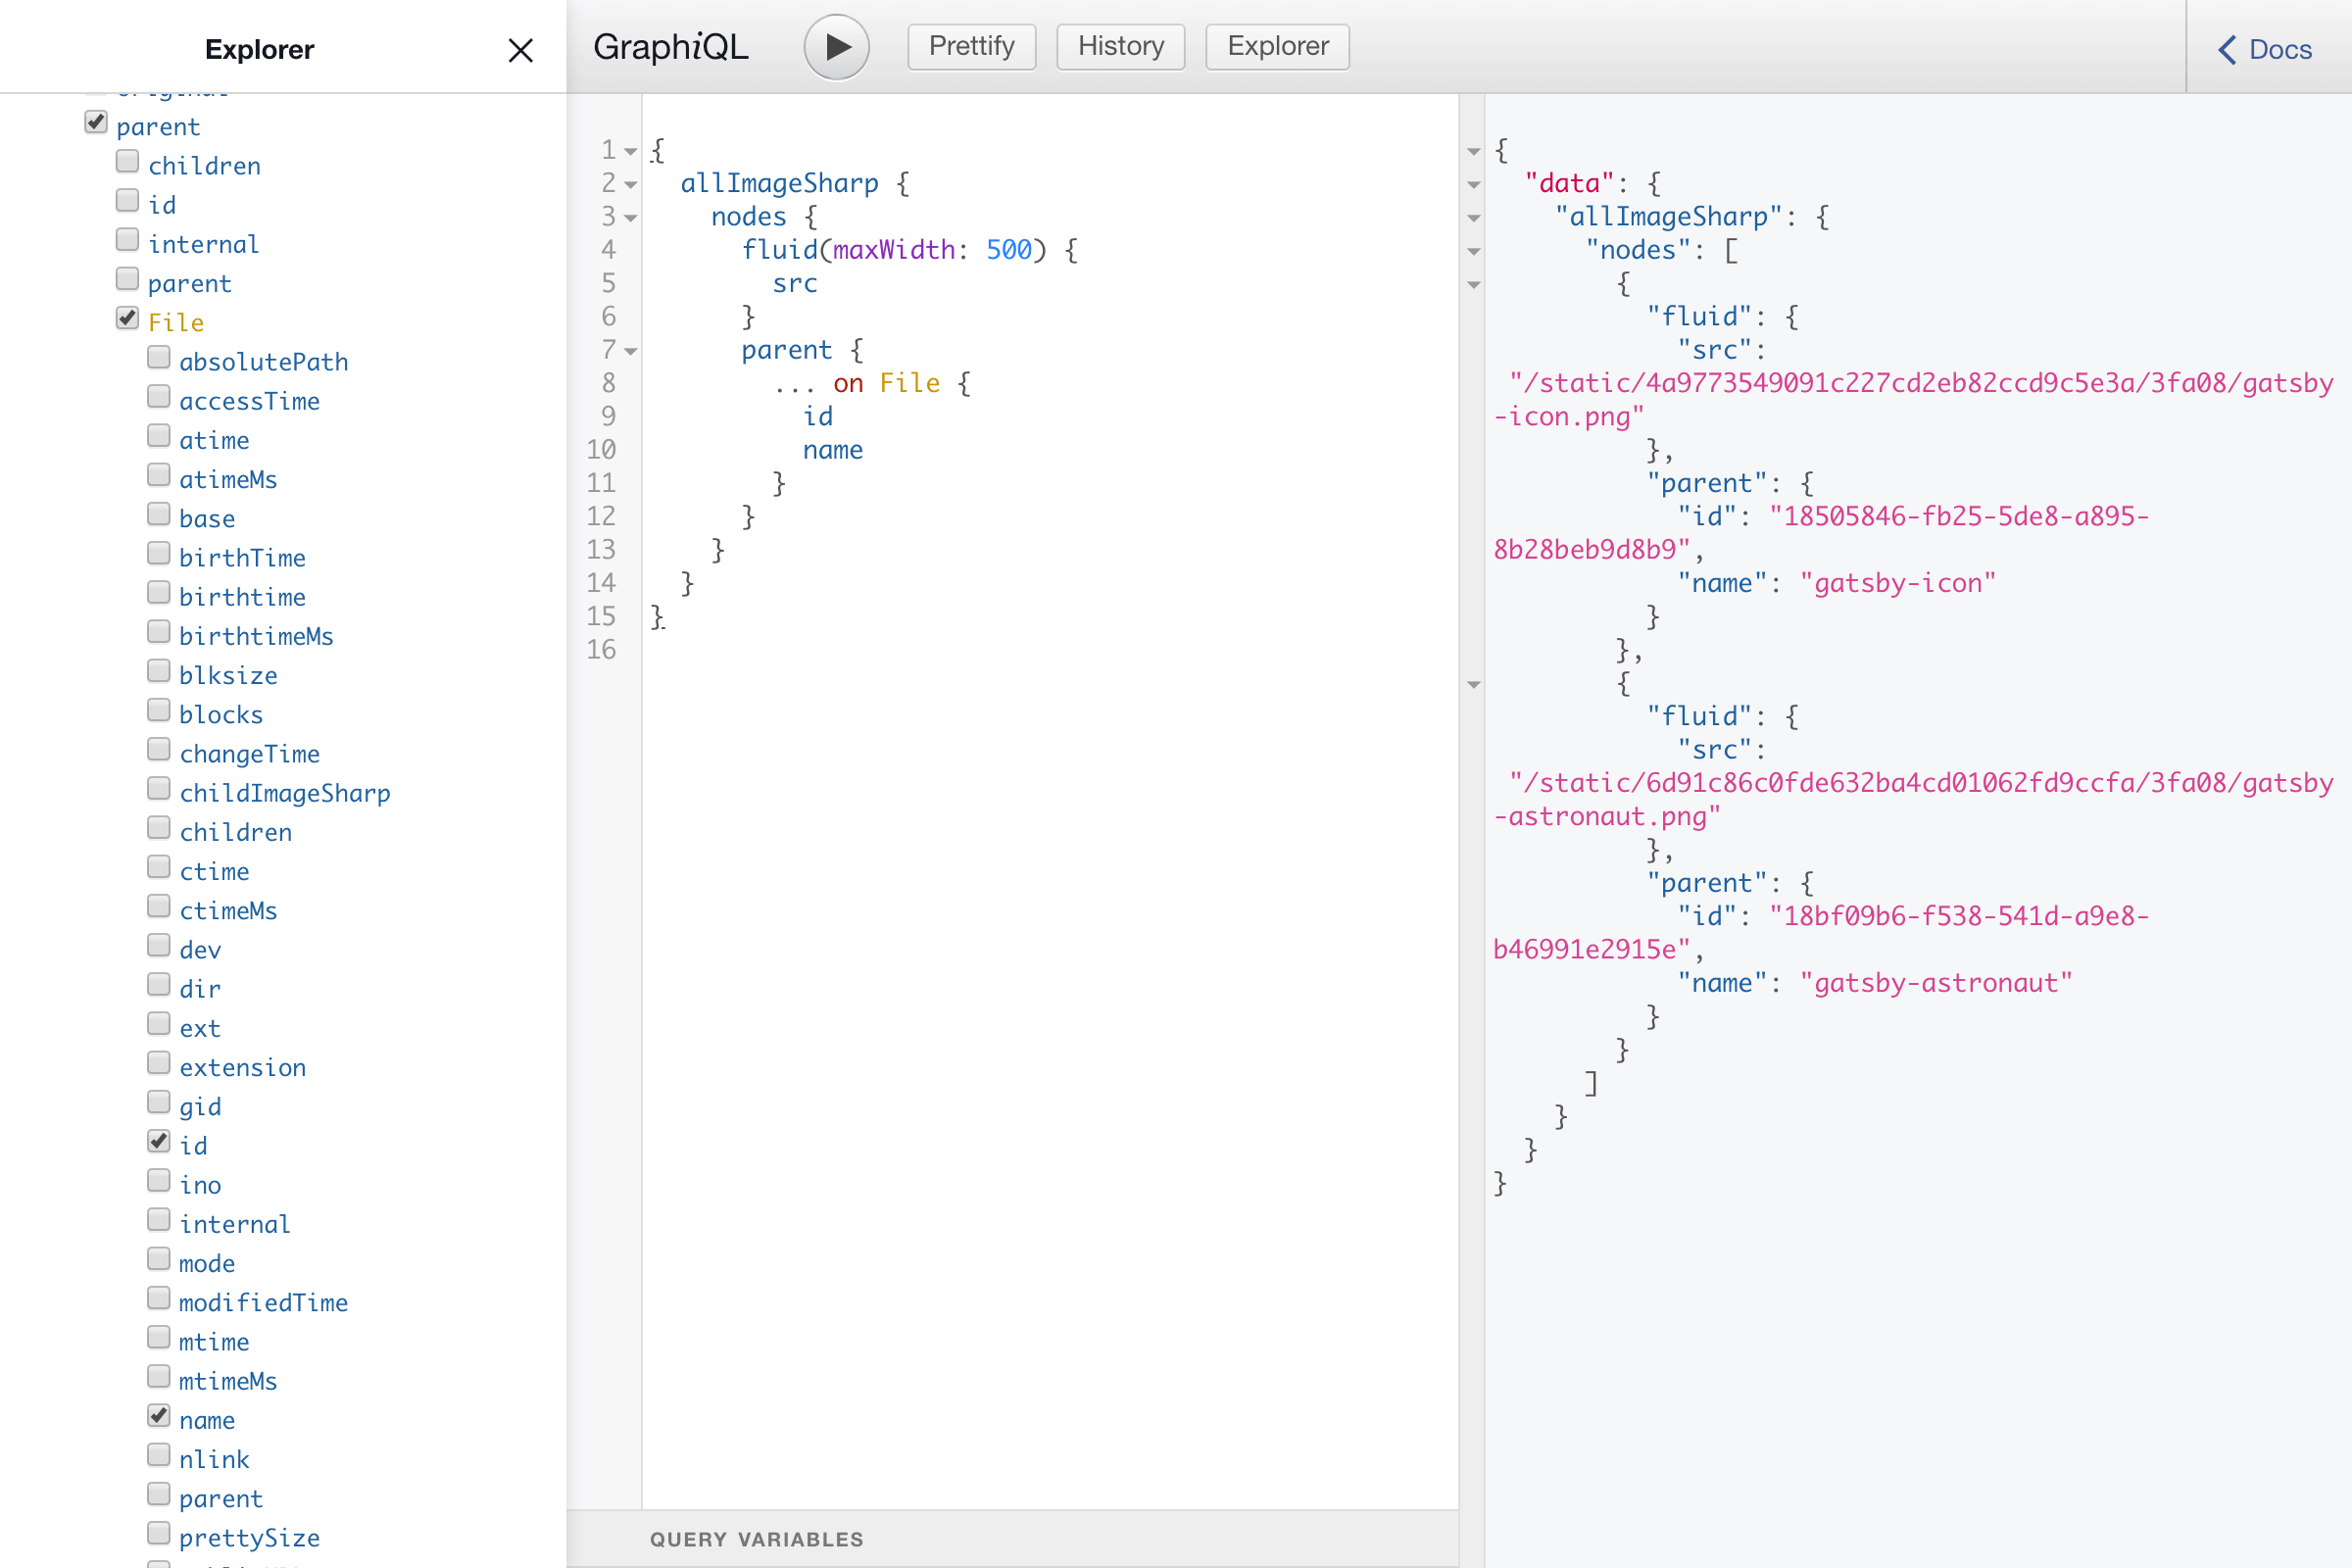Enable the absolutePath field checkbox
The height and width of the screenshot is (1568, 2352).
(x=158, y=358)
